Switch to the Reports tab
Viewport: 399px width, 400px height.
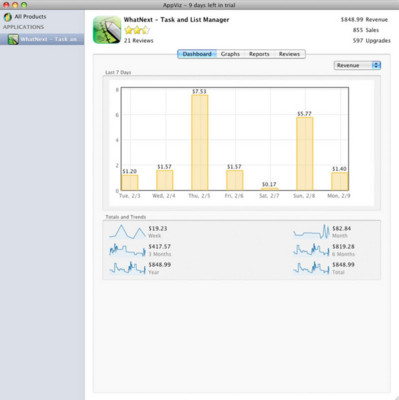coord(259,54)
